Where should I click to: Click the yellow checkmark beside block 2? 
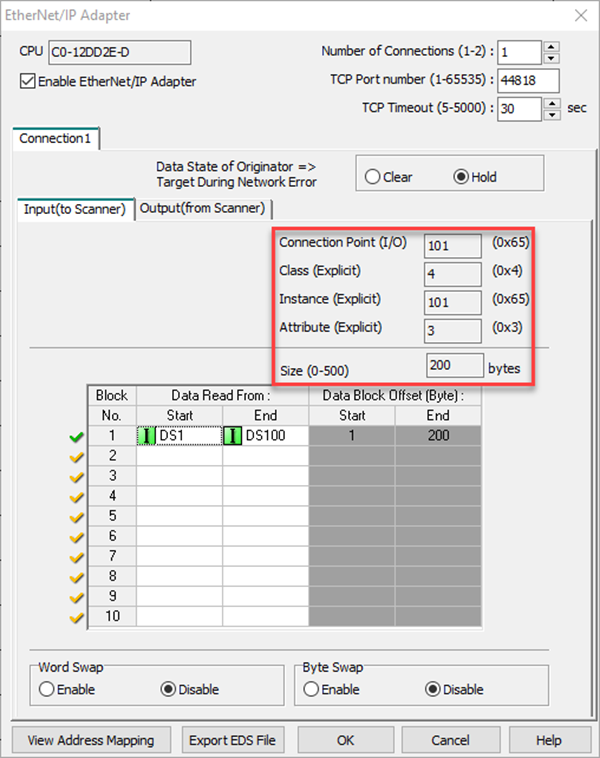coord(77,456)
